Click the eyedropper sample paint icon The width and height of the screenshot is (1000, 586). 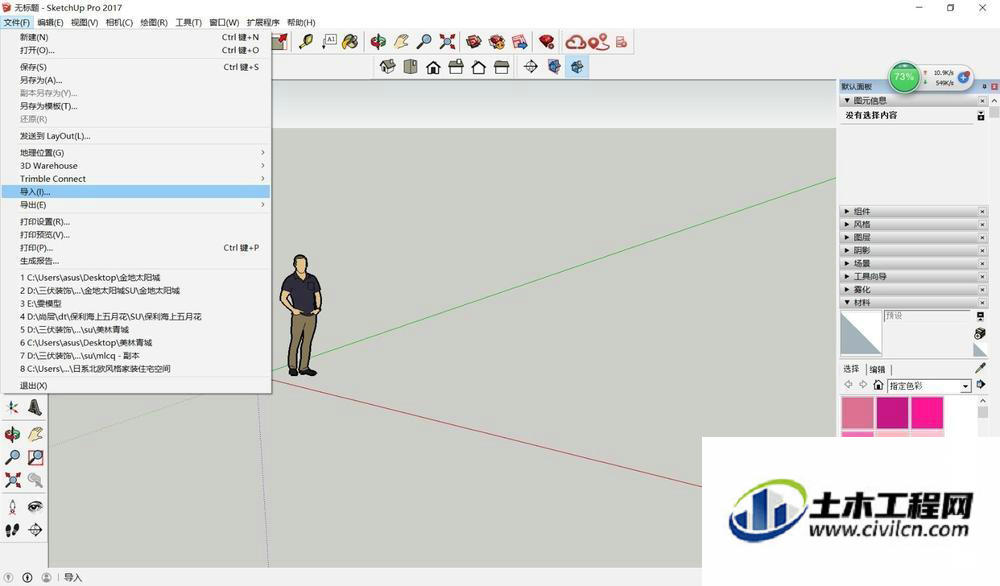click(x=981, y=368)
